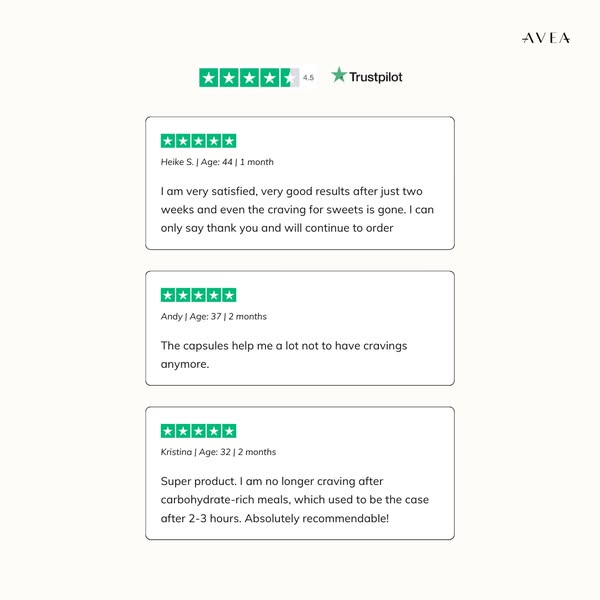Viewport: 600px width, 600px height.
Task: Click the 4.5 overall star rating bar
Action: click(248, 77)
